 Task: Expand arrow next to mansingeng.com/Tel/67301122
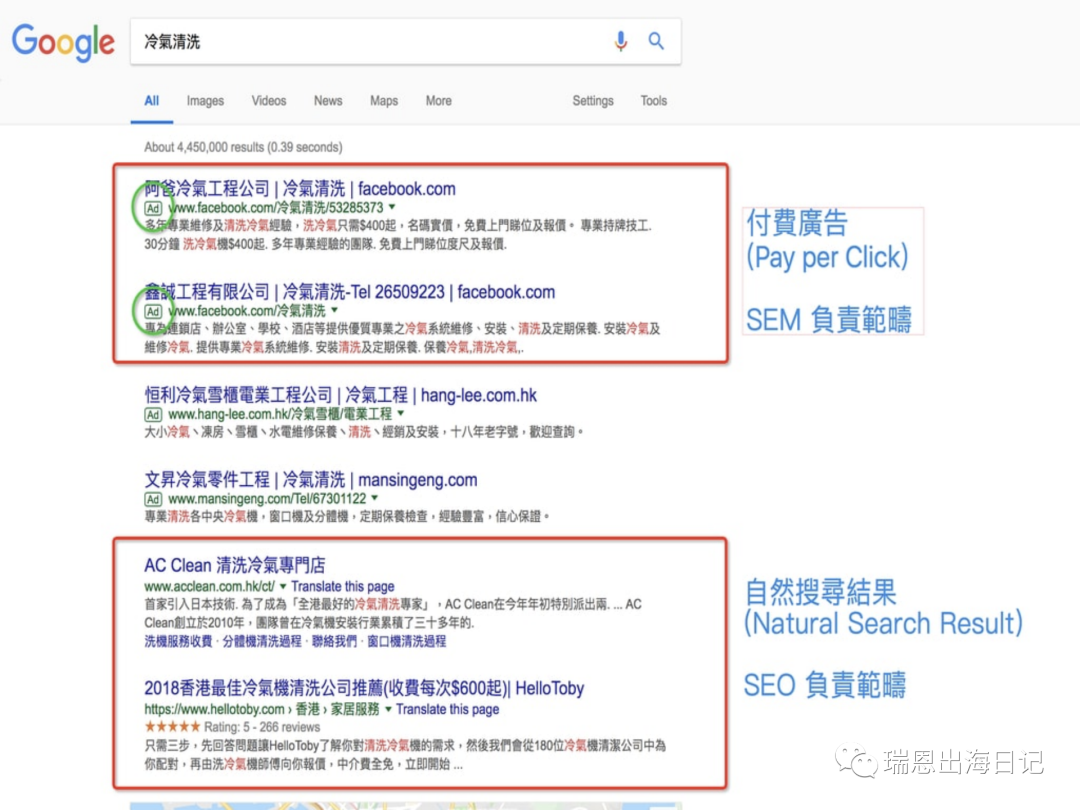click(x=375, y=497)
